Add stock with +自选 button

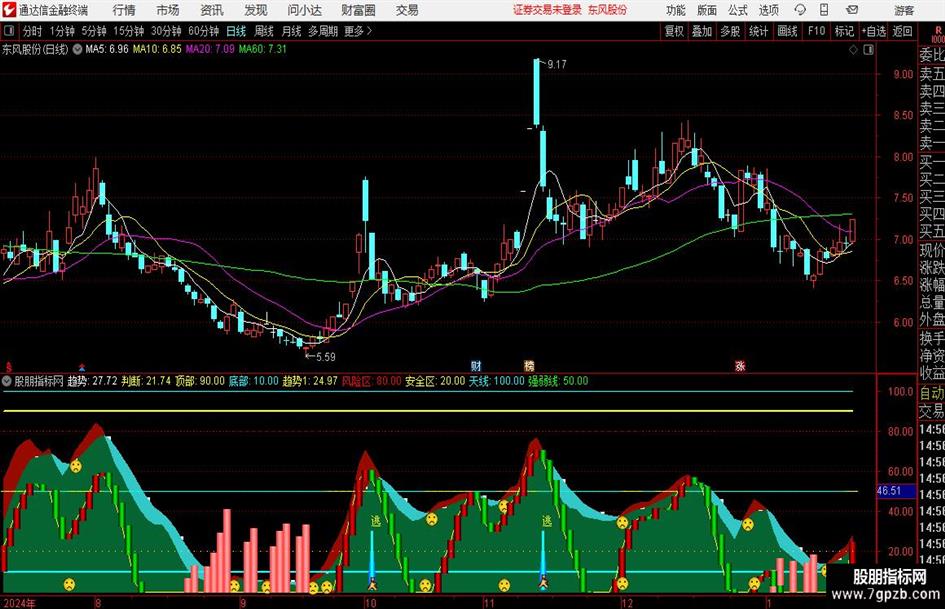[x=874, y=31]
